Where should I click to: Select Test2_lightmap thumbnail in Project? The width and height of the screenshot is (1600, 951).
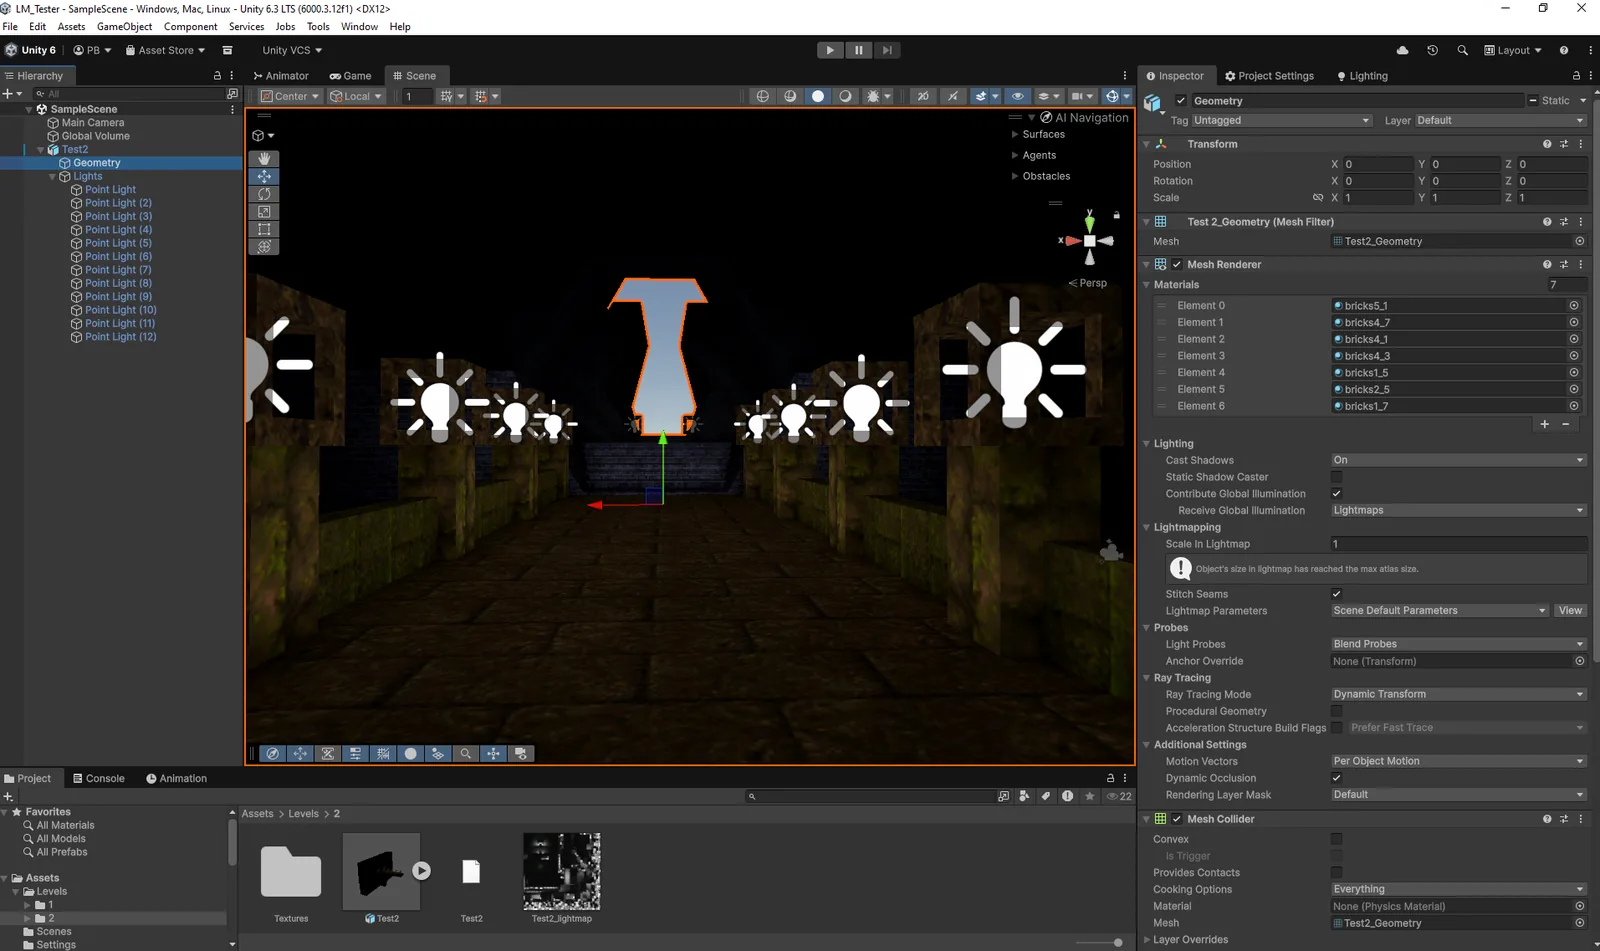pyautogui.click(x=562, y=872)
